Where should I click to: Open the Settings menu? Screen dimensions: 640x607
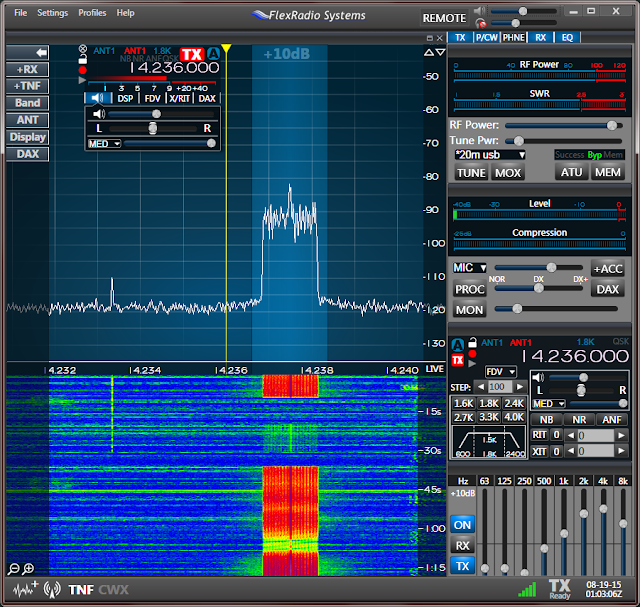click(x=53, y=13)
